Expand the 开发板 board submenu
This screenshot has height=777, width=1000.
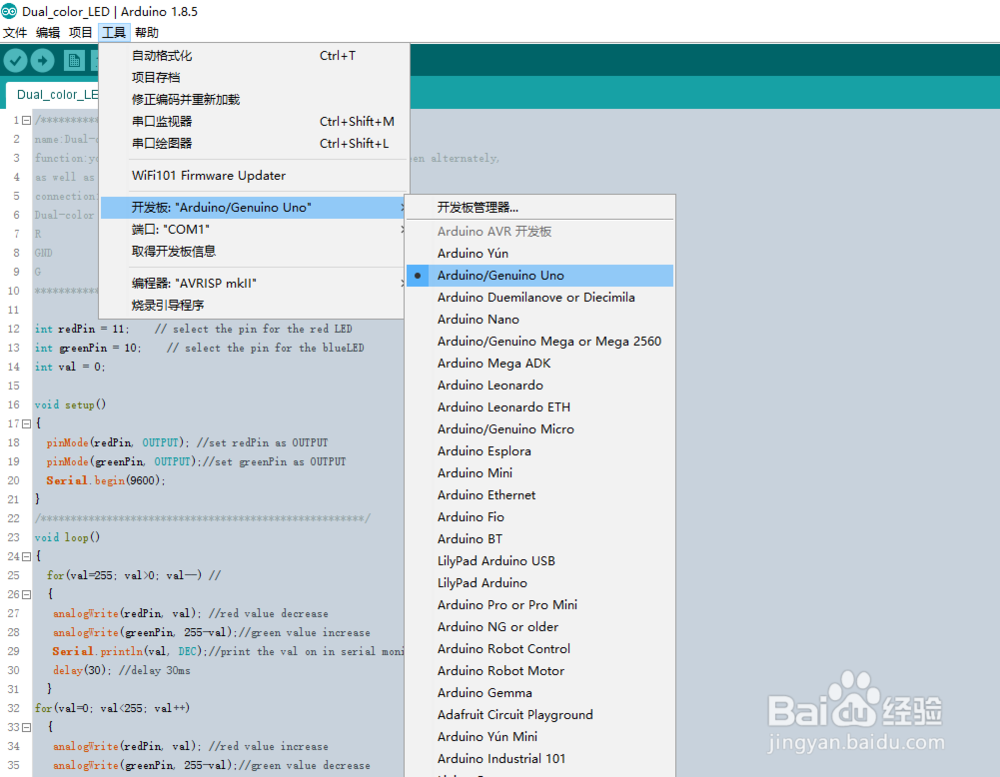click(x=253, y=207)
